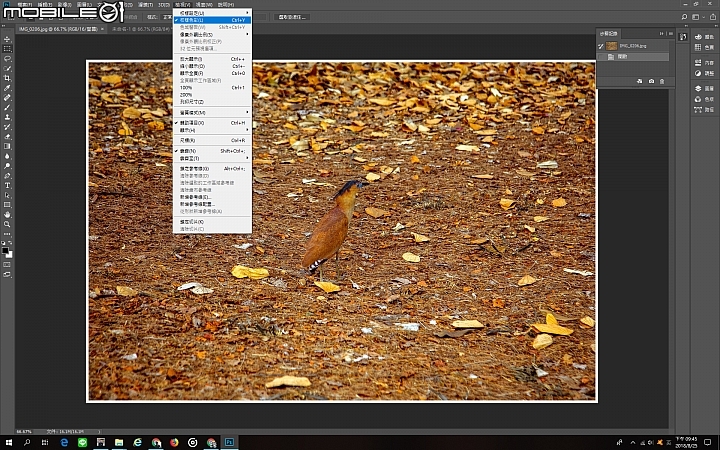720x450 pixels.
Task: Open the Channels collapsed panel button
Action: 703,99
